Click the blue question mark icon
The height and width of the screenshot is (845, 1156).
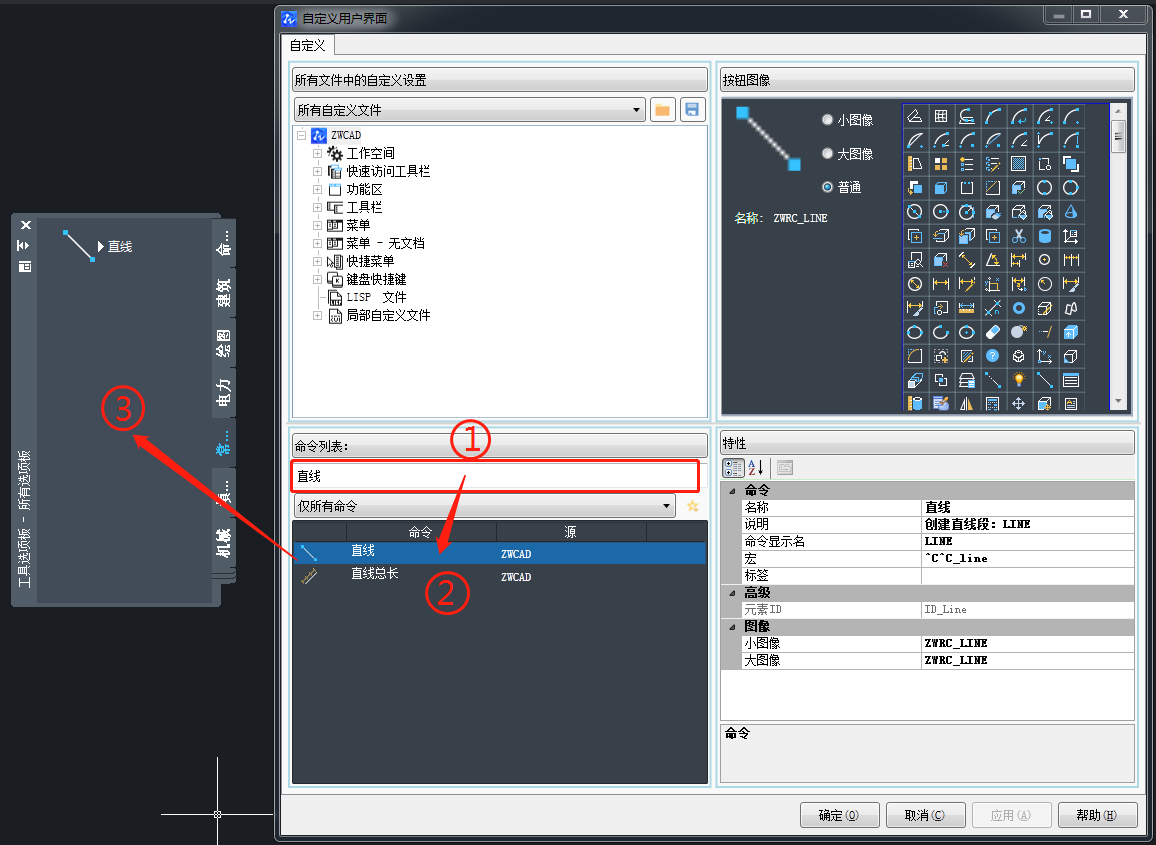[992, 356]
